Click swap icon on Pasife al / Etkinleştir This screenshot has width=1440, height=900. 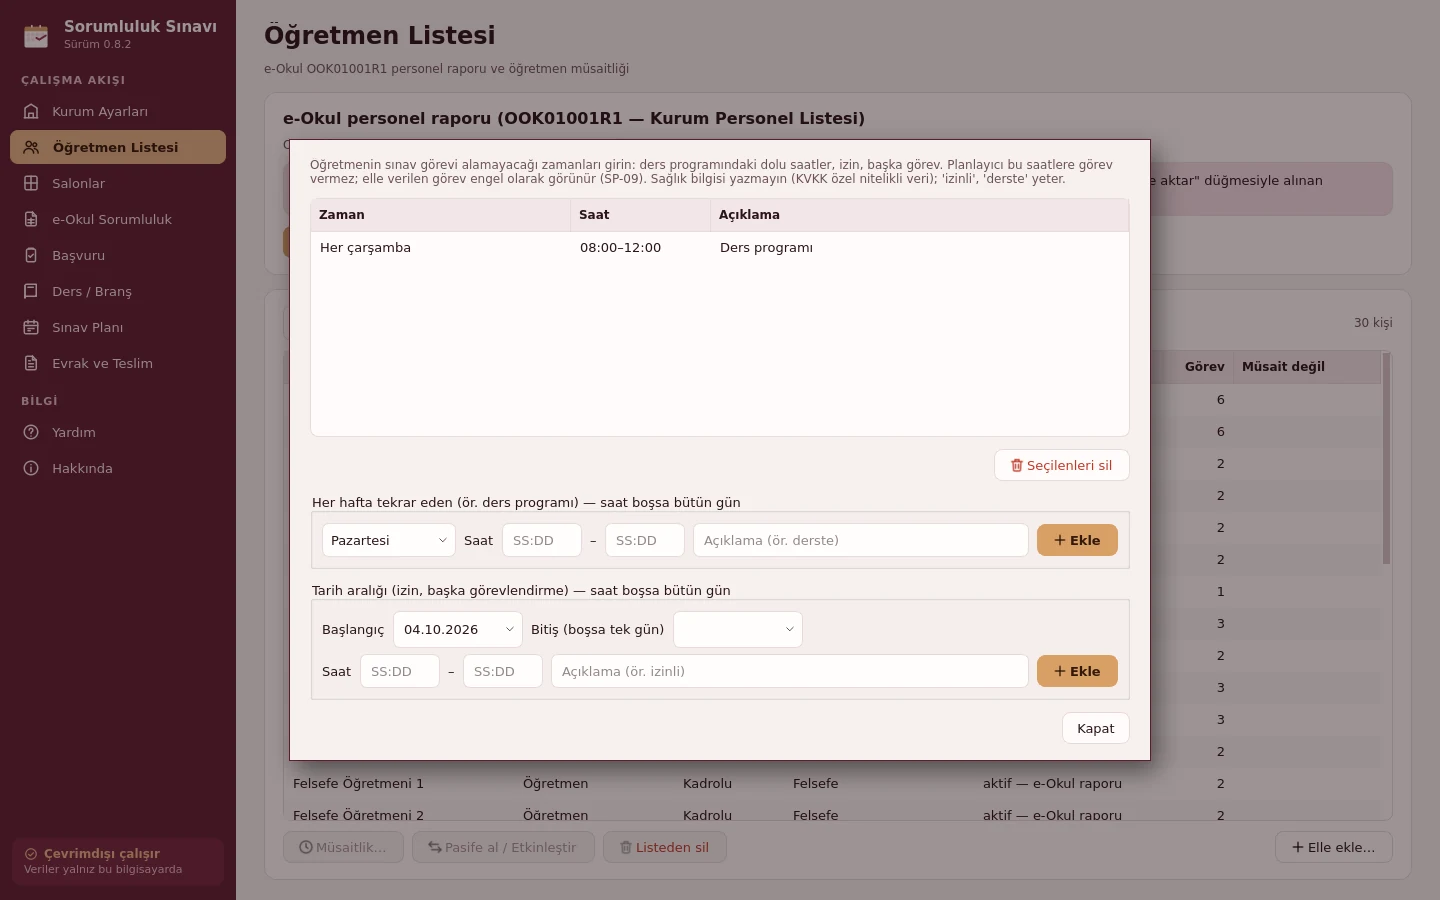tap(435, 847)
